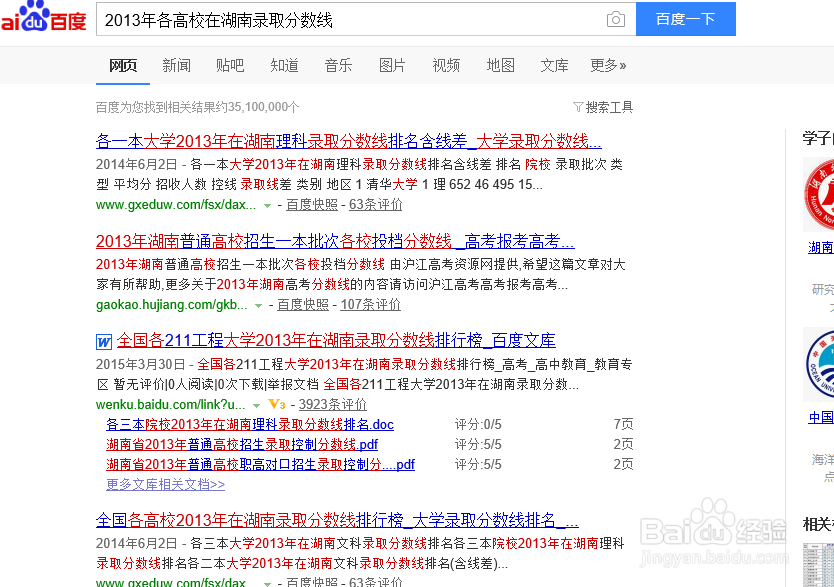The image size is (834, 587).
Task: Open result 全国各高校2013年在湖南录取分数线排行榜
Action: [x=337, y=520]
